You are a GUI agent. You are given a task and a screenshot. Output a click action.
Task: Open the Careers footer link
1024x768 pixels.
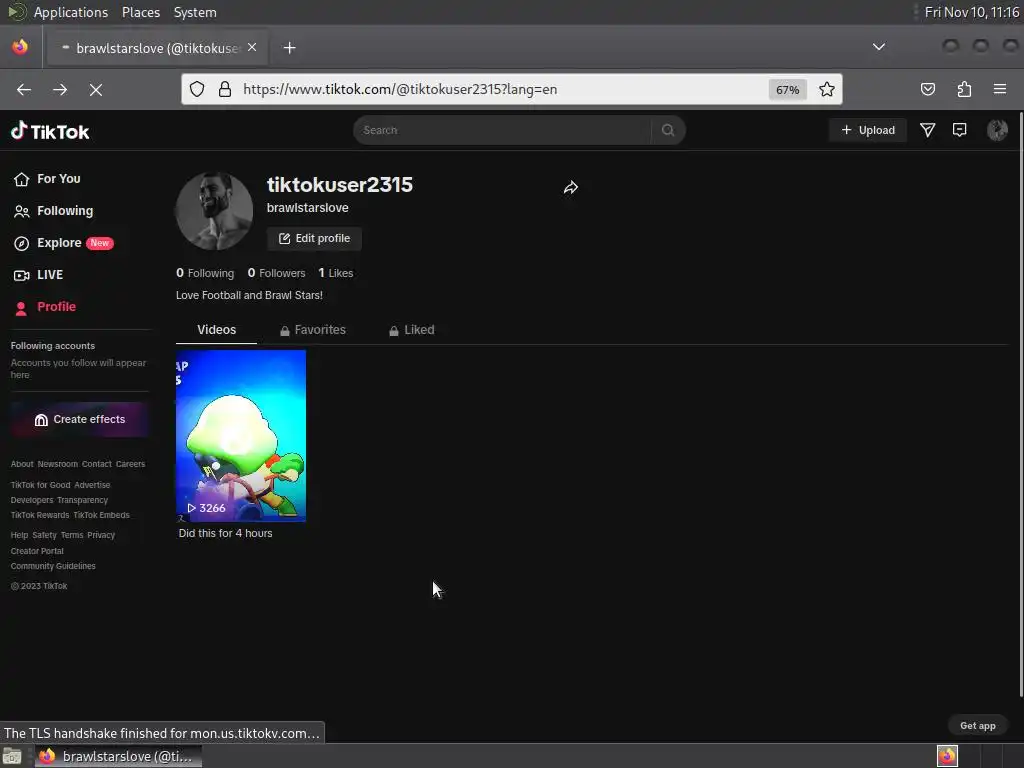click(131, 464)
